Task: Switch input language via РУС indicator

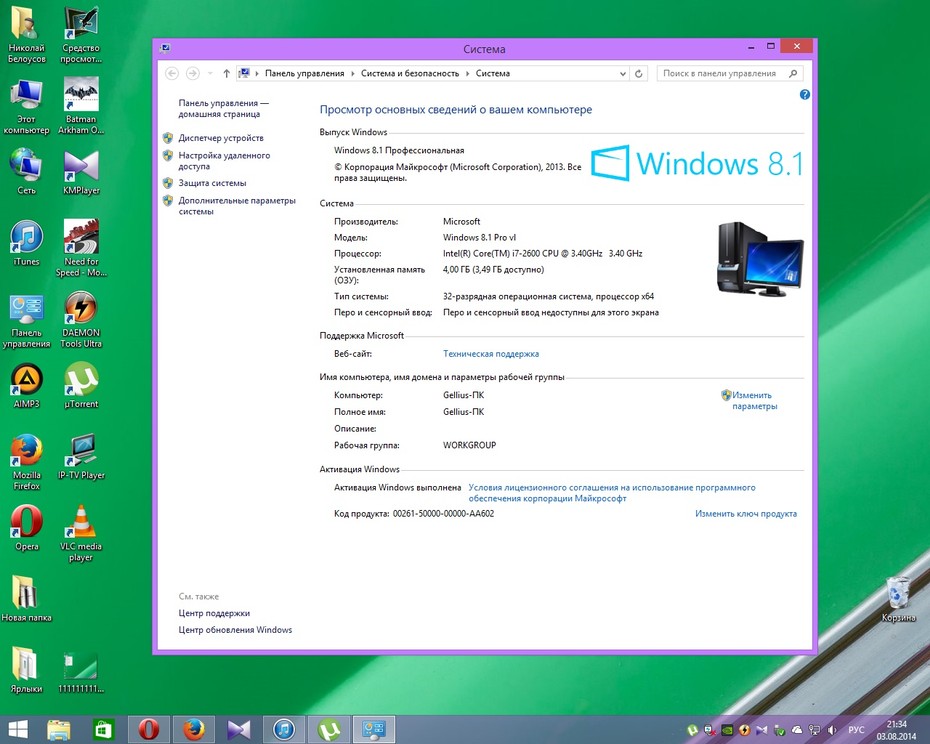Action: pos(855,730)
